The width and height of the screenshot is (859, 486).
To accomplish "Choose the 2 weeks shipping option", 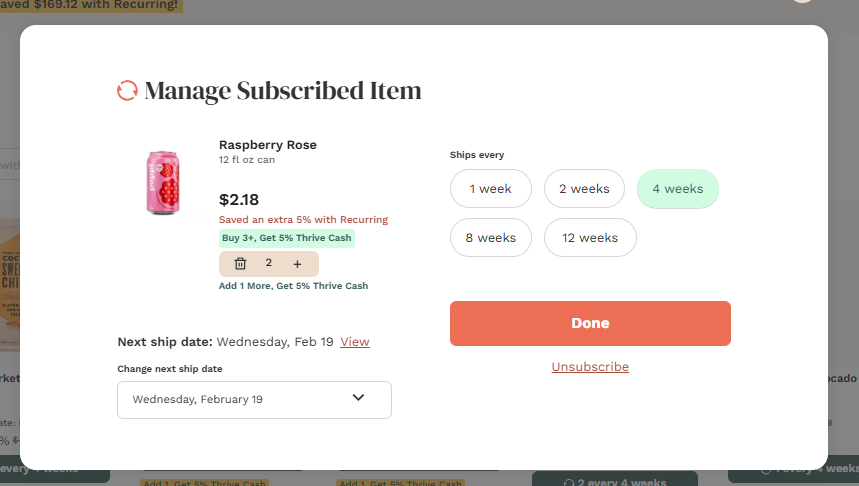I will tap(584, 189).
